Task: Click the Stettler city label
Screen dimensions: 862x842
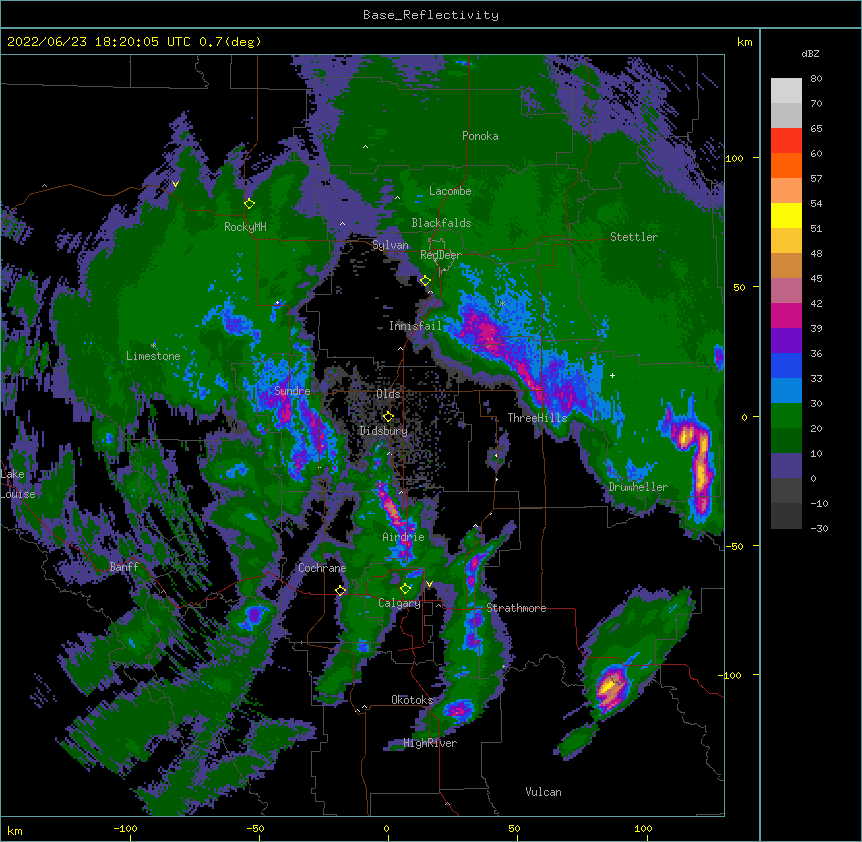Action: (634, 237)
